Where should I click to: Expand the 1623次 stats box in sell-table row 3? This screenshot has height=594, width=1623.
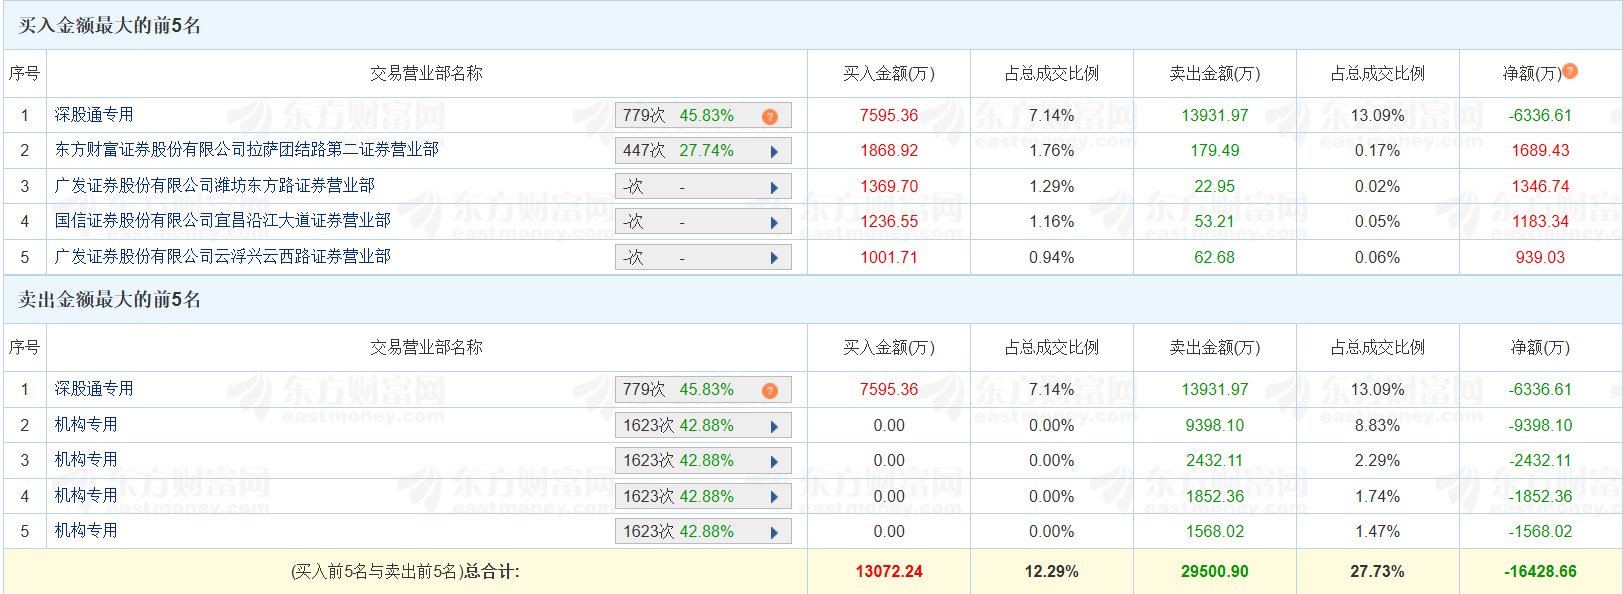pyautogui.click(x=702, y=461)
